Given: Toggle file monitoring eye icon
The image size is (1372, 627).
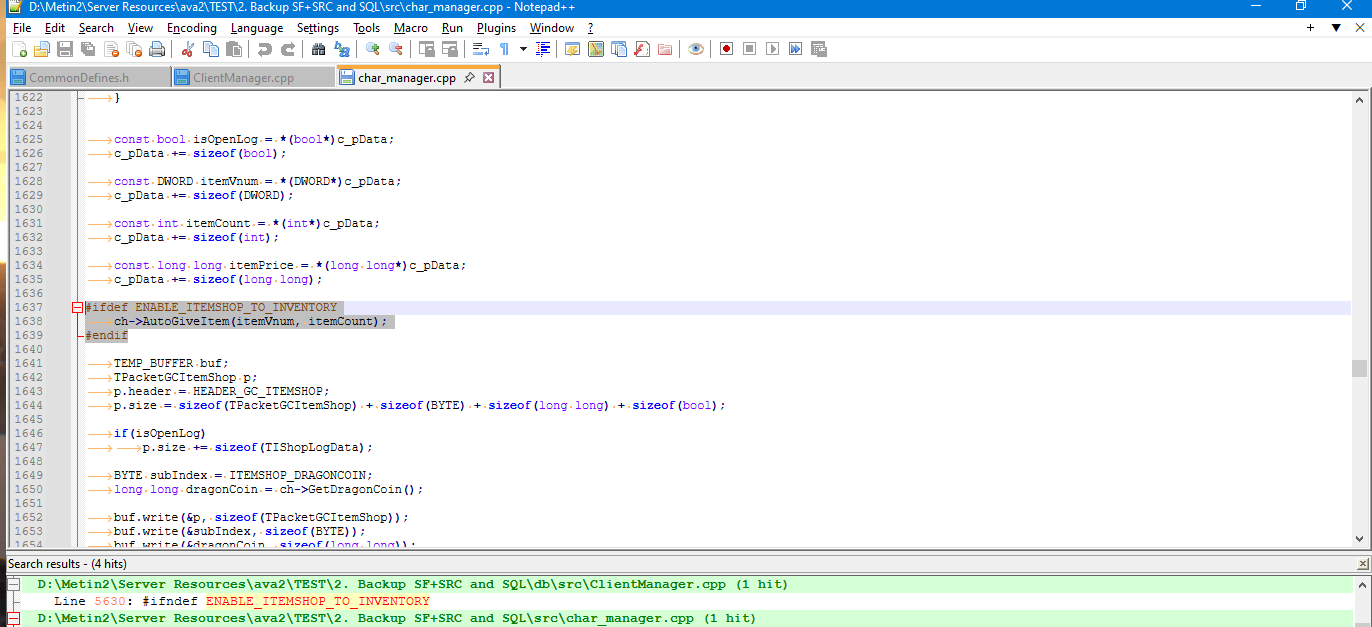Looking at the screenshot, I should 695,49.
